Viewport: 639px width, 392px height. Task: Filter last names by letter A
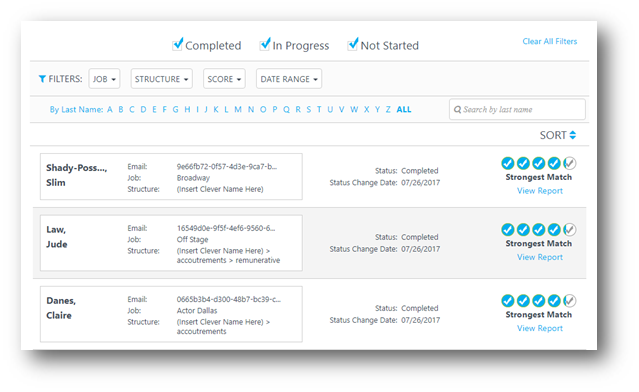point(110,109)
